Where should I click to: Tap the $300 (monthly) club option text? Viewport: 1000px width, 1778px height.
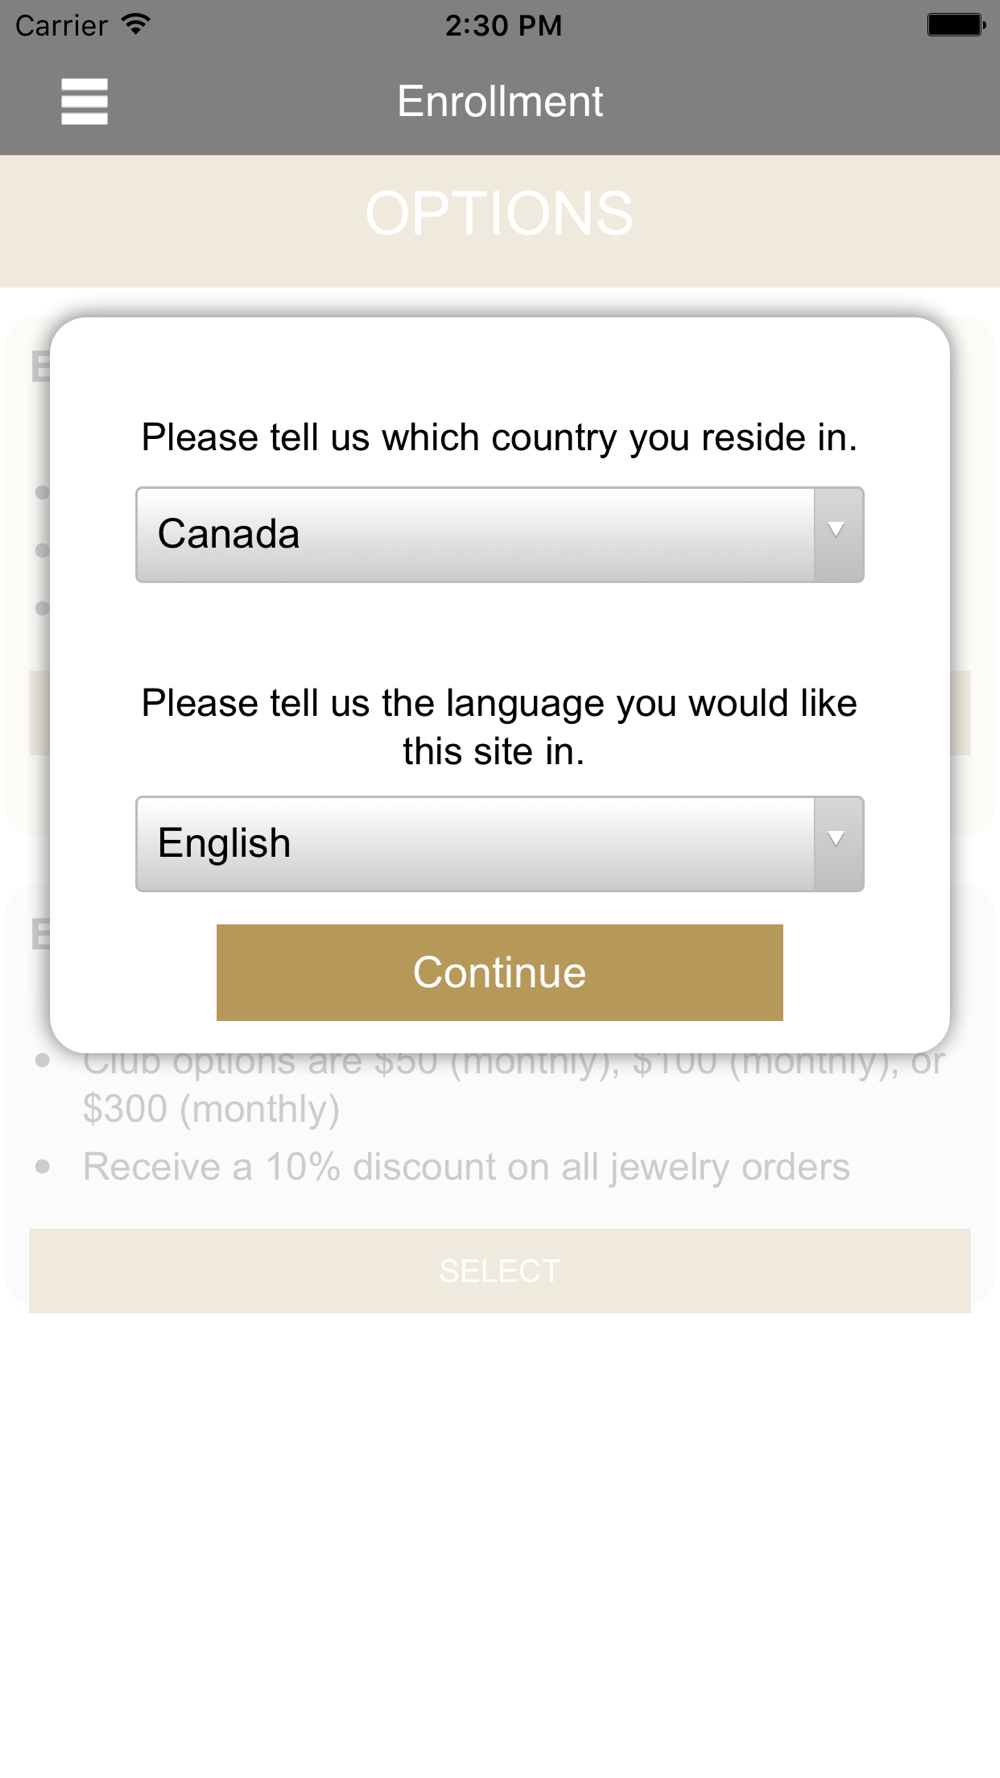pos(211,1109)
